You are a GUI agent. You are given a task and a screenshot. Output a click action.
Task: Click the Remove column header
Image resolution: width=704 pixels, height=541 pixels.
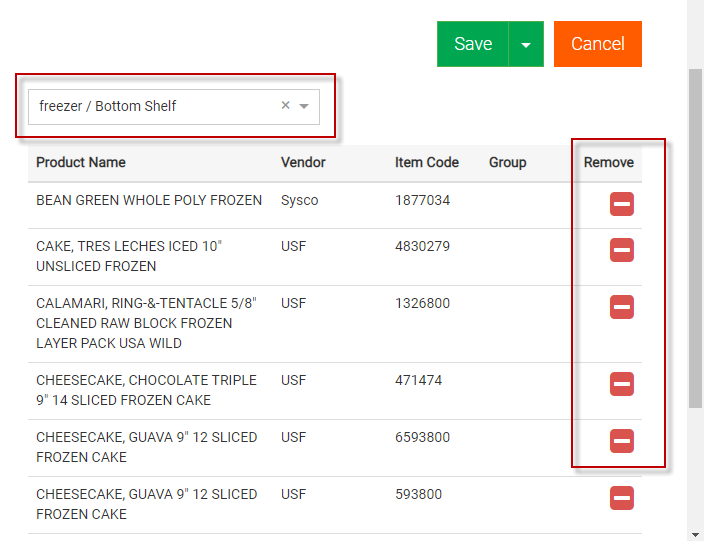(x=608, y=162)
